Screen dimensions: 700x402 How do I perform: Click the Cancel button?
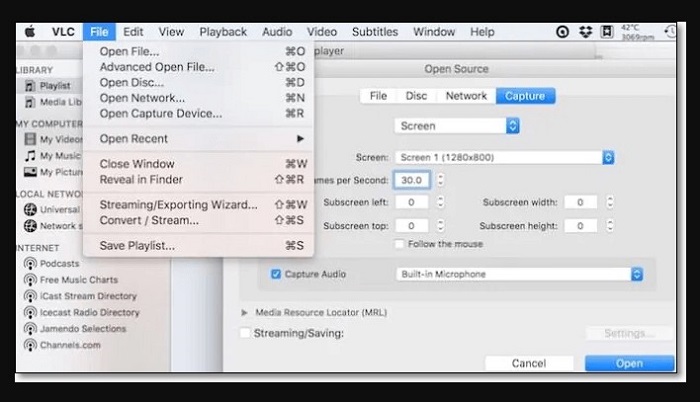coord(529,363)
